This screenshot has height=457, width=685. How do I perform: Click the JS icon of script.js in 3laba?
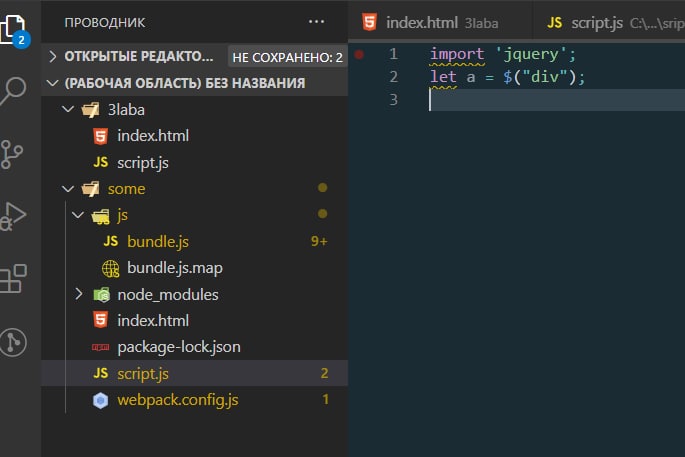pos(100,162)
